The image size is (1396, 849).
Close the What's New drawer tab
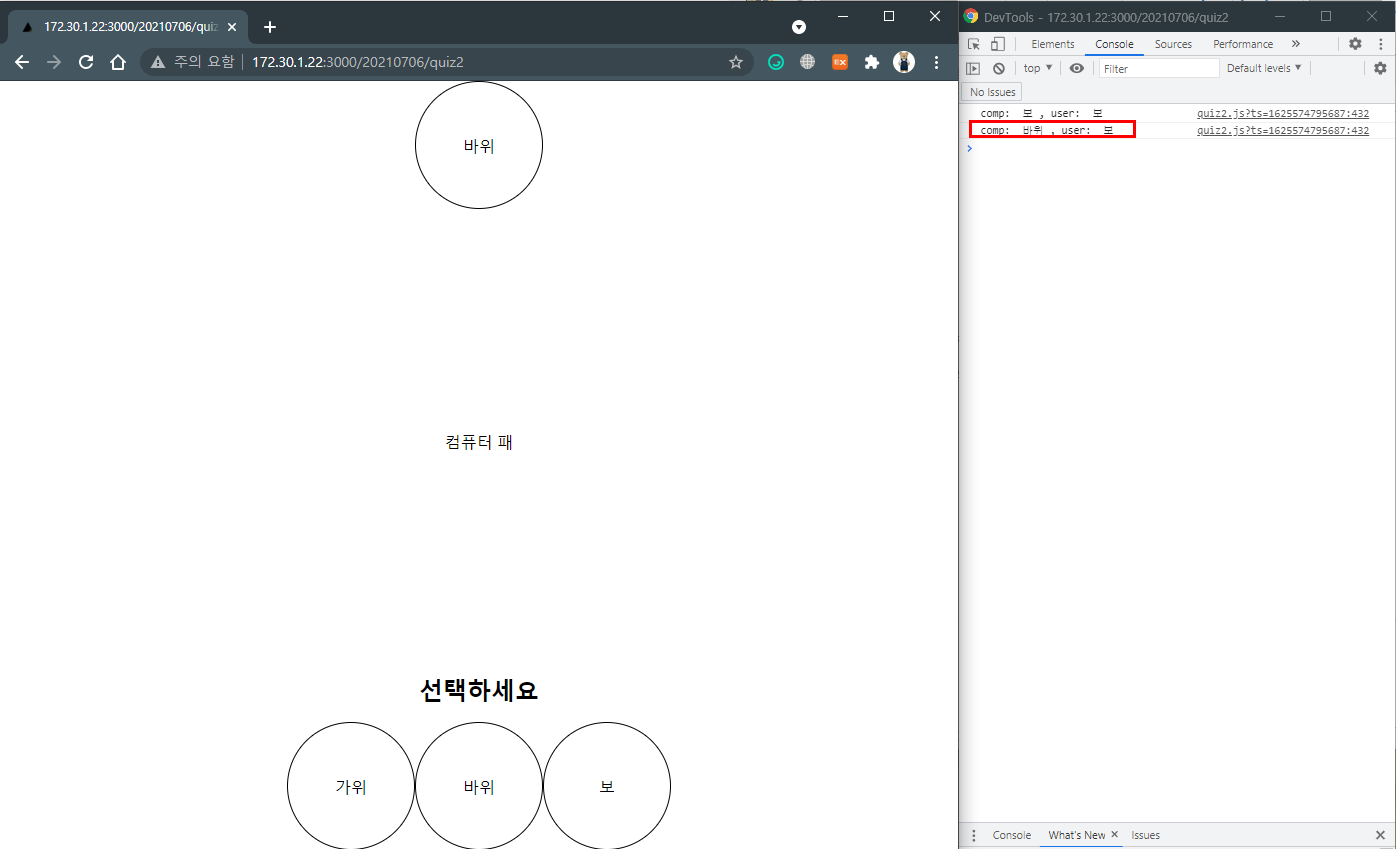[x=1114, y=834]
